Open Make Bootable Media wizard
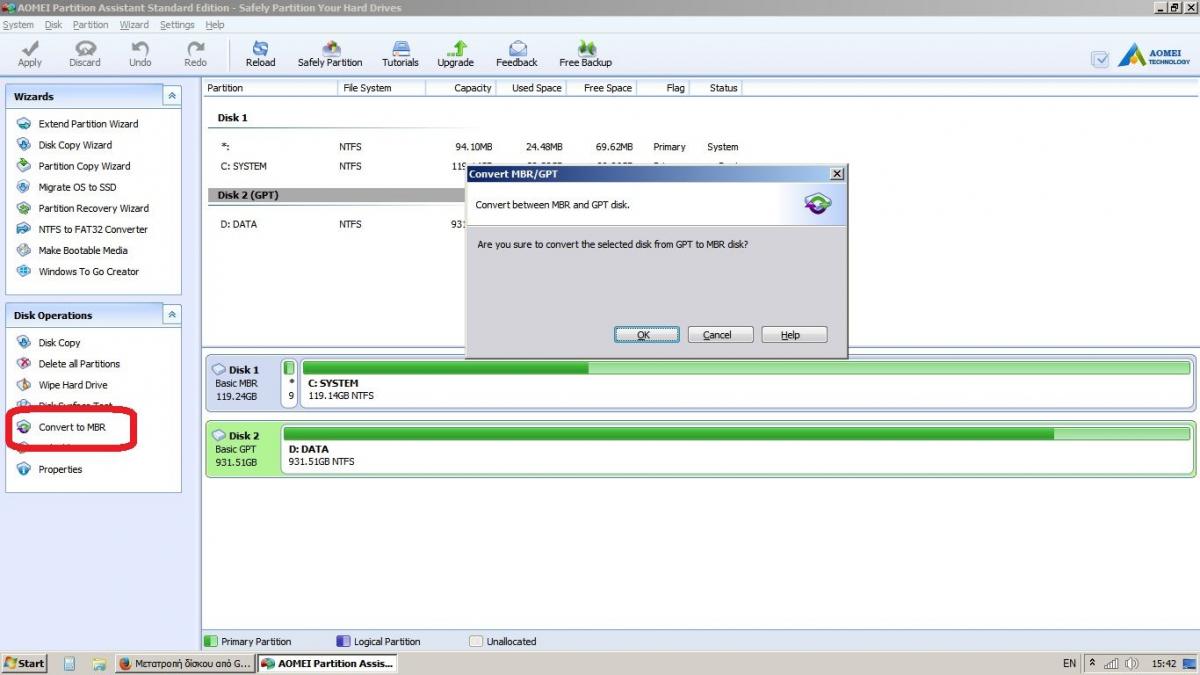Screen dimensions: 1200x675 (72, 250)
